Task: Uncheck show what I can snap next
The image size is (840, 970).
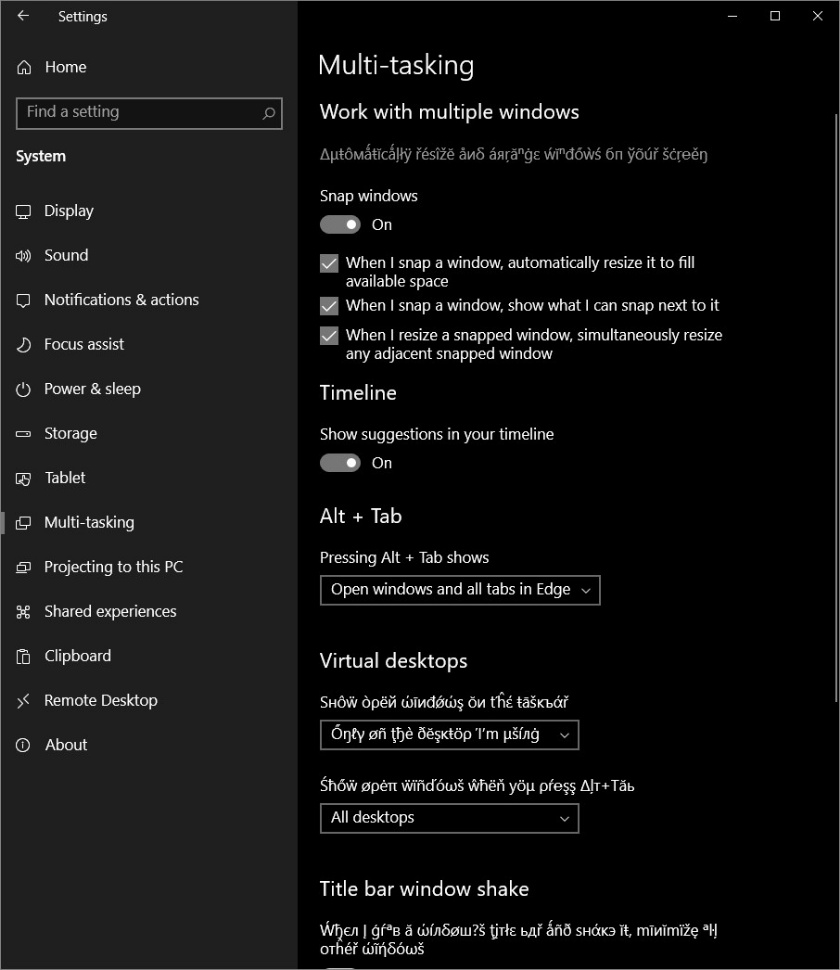Action: point(329,306)
